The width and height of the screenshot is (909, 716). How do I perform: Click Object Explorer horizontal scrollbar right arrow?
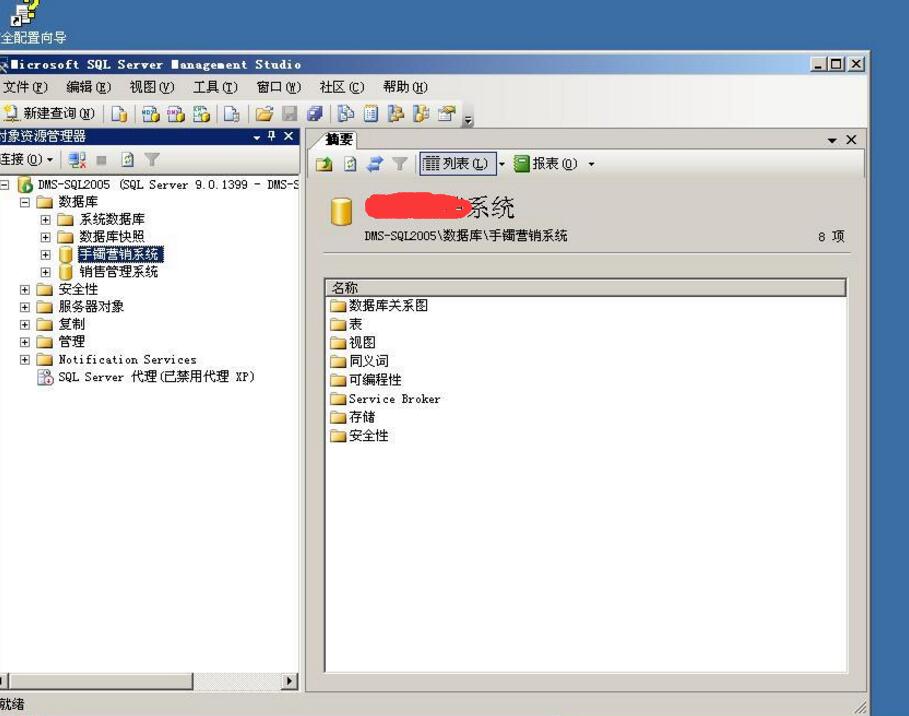point(289,681)
